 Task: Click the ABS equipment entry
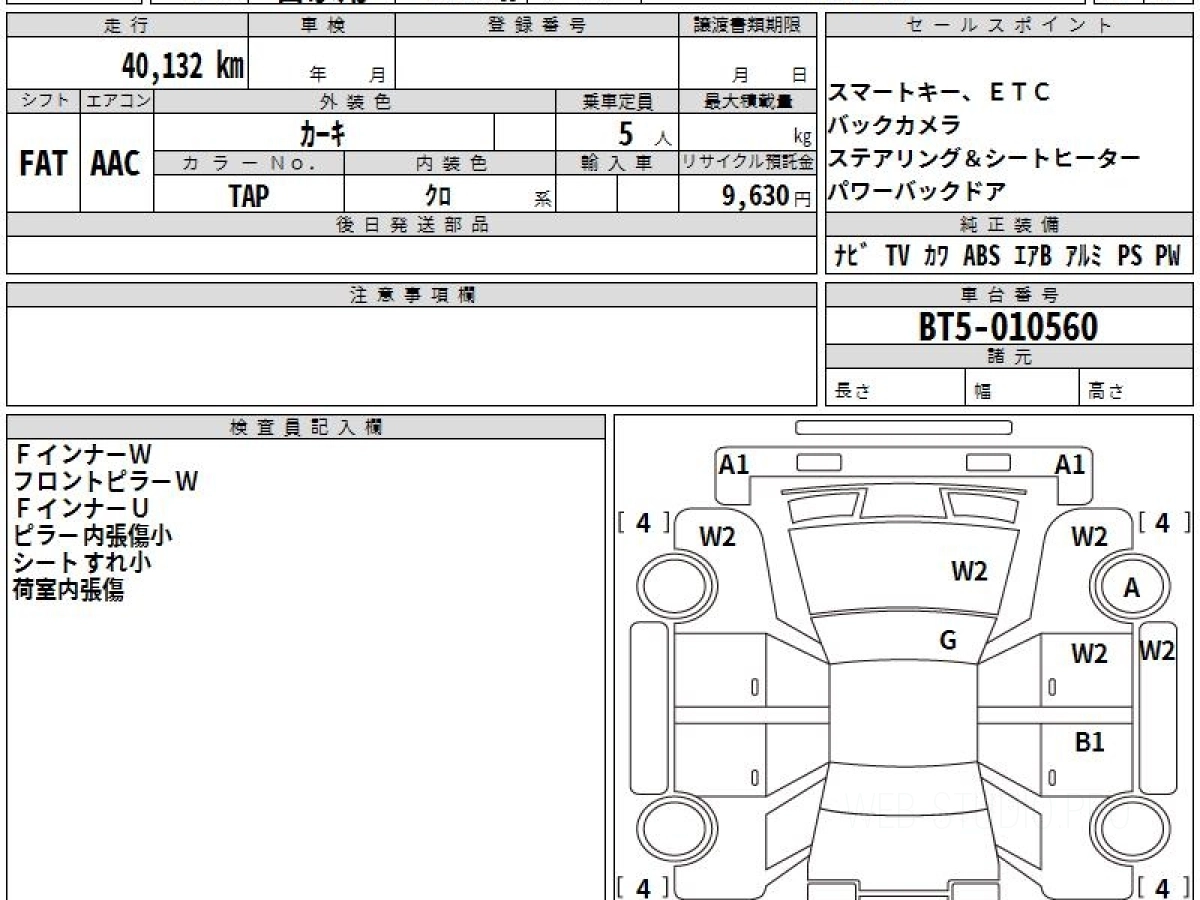981,256
